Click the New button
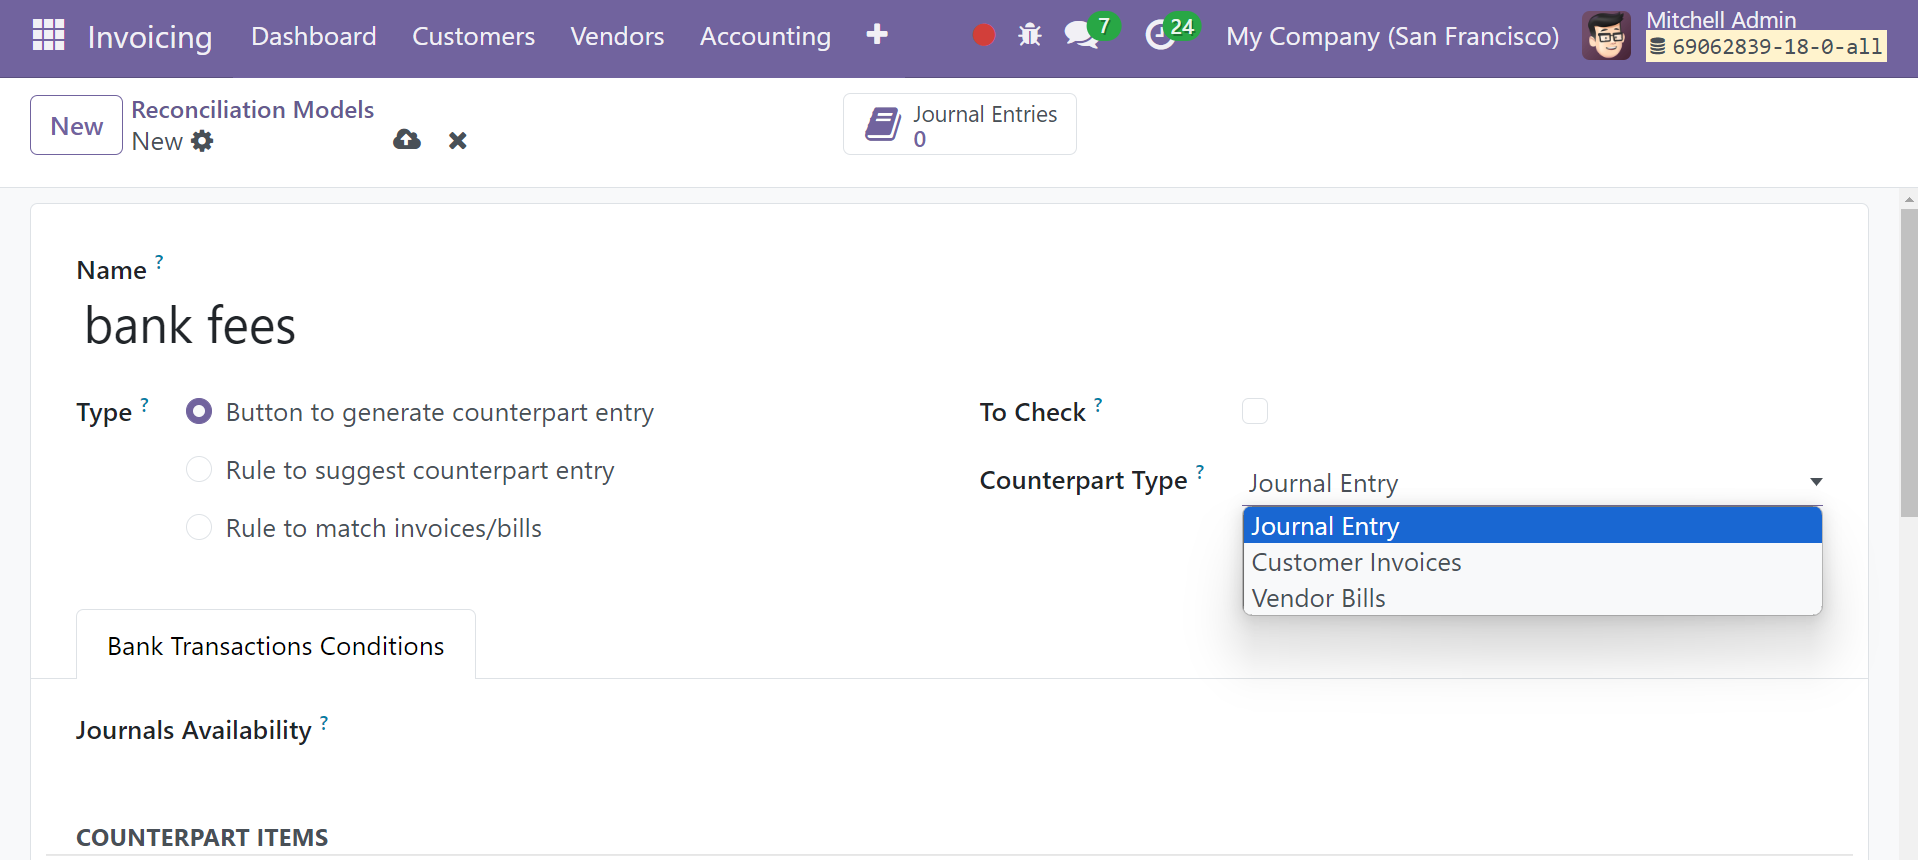The height and width of the screenshot is (860, 1918). 76,126
